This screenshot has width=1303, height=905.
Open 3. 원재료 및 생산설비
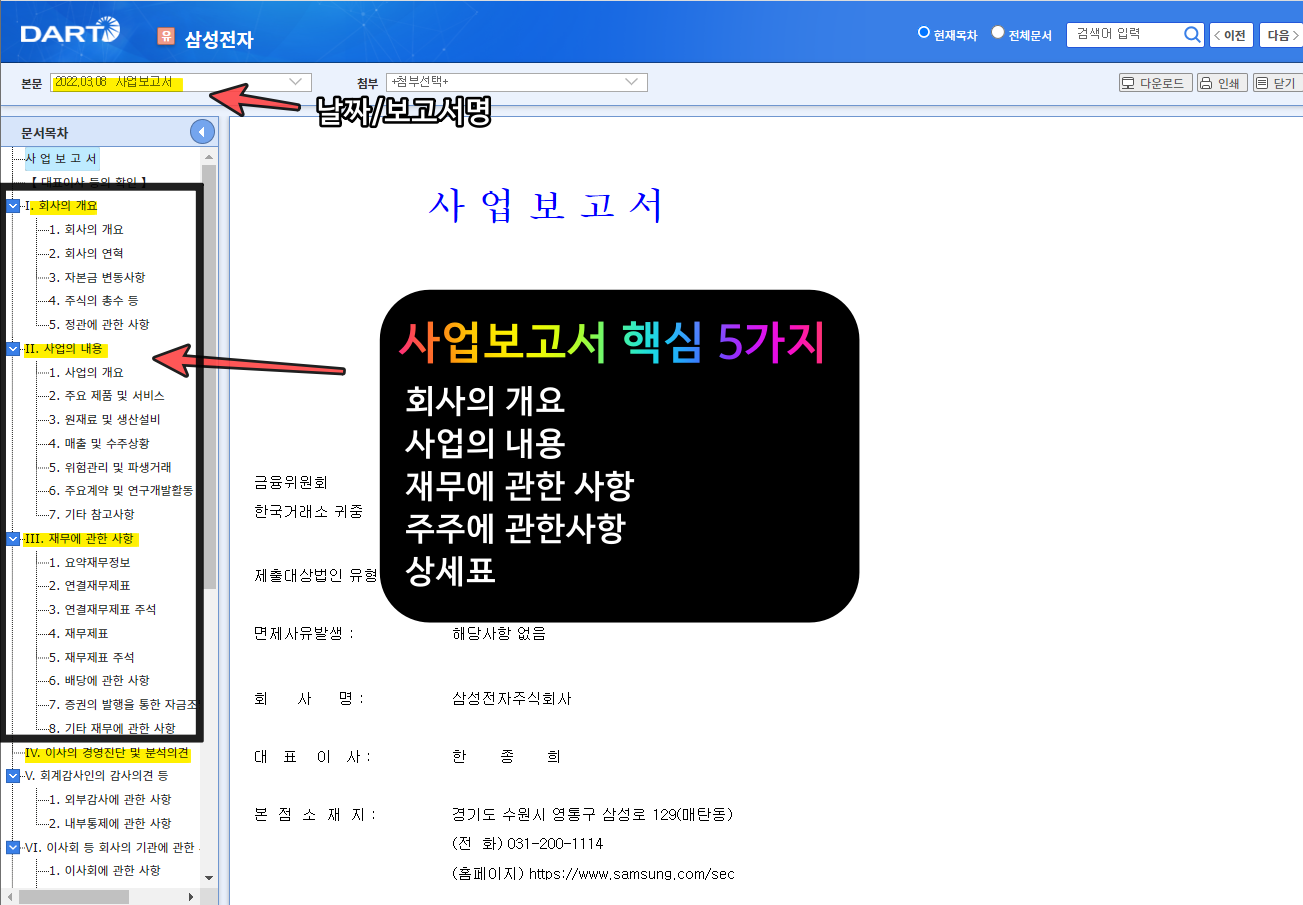(105, 420)
